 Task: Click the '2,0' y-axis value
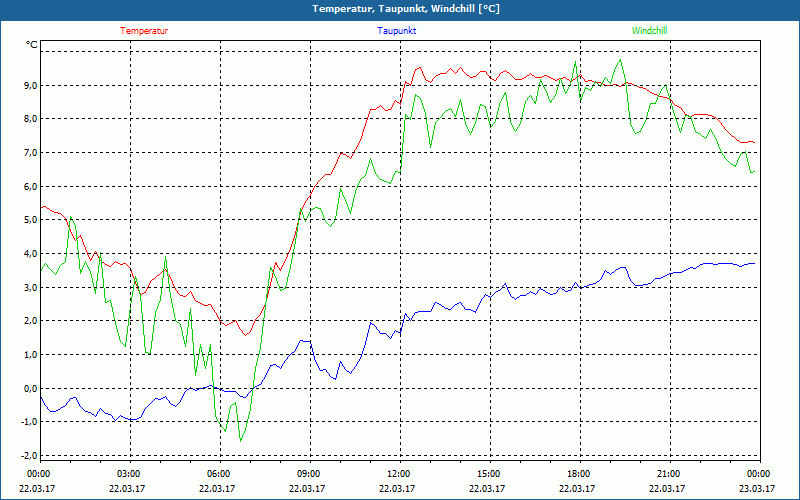(32, 321)
